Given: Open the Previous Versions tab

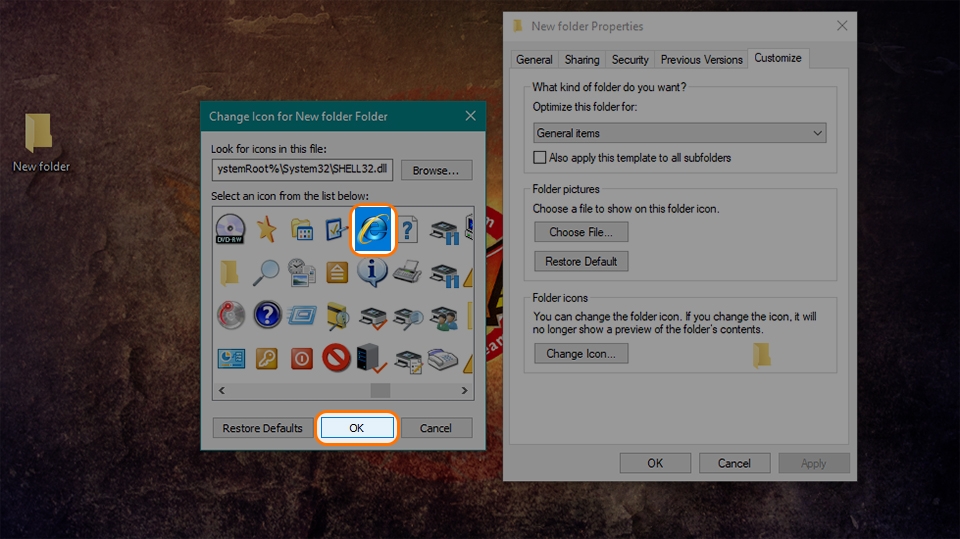Looking at the screenshot, I should [x=701, y=59].
